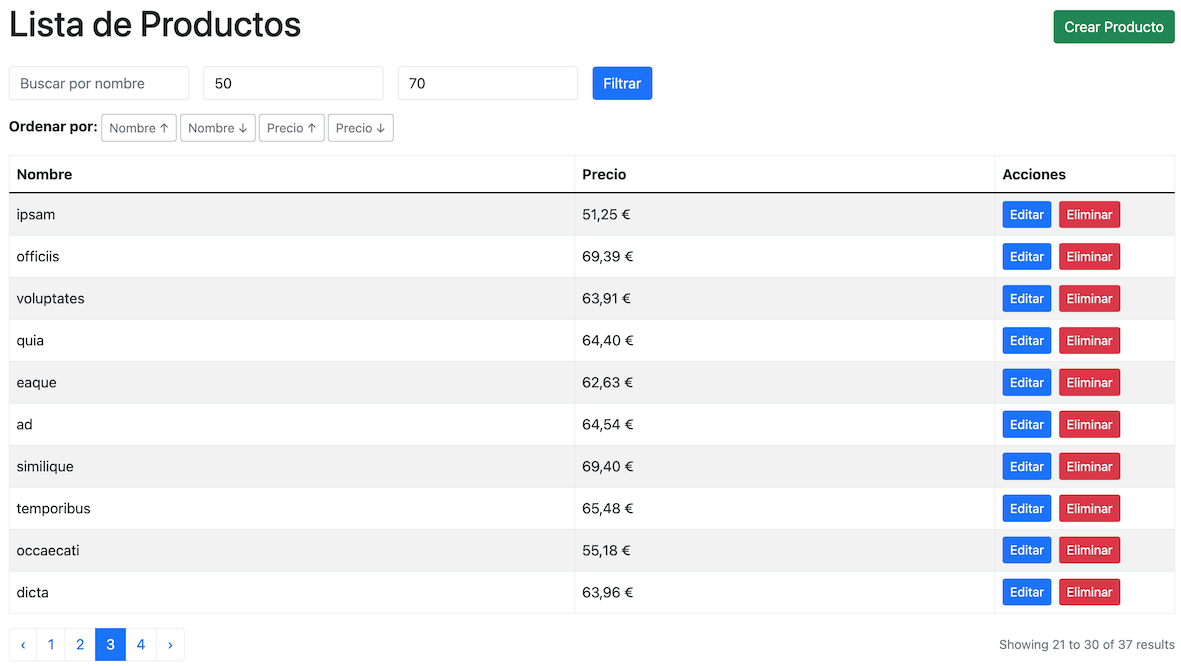Edit the product named temporibus

tap(1026, 508)
